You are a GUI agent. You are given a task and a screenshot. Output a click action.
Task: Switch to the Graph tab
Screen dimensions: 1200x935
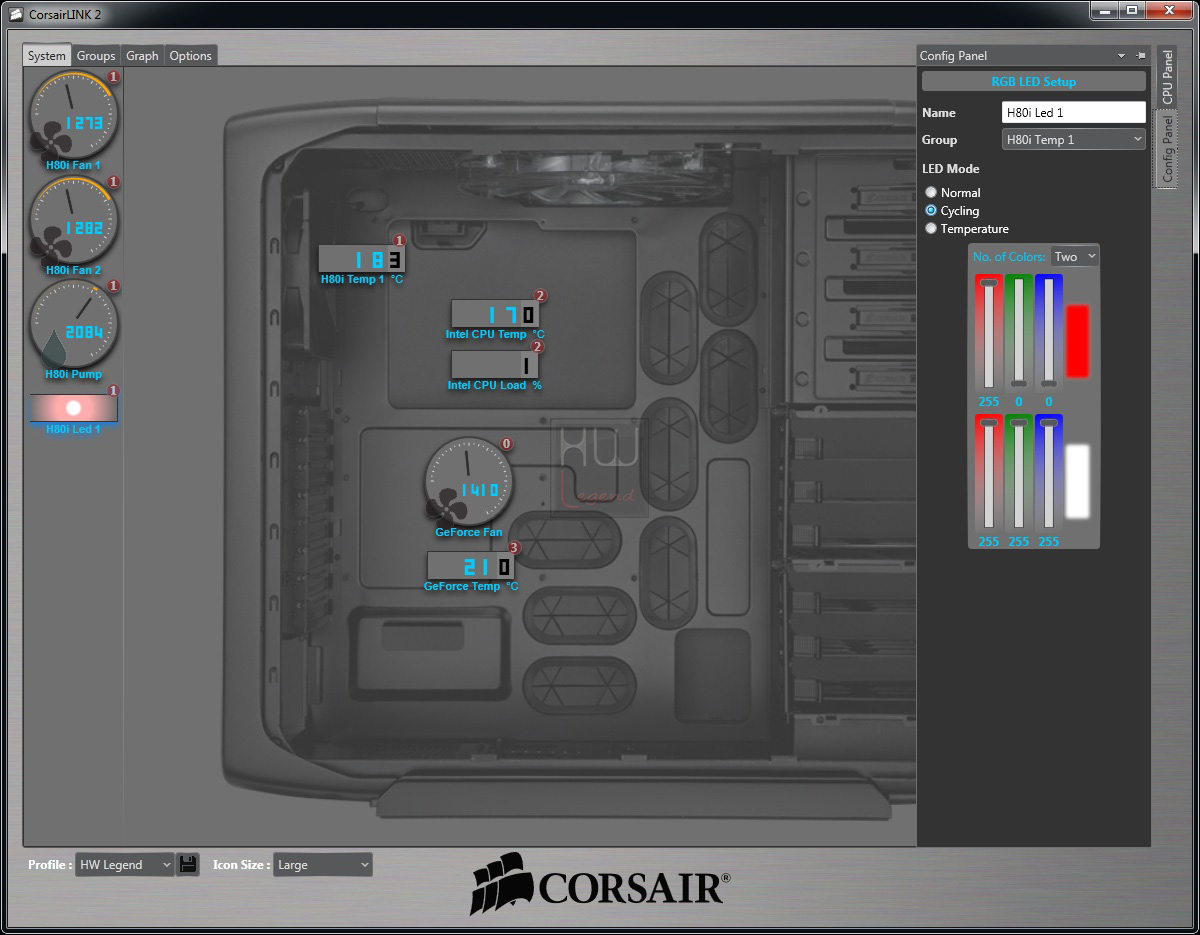142,56
